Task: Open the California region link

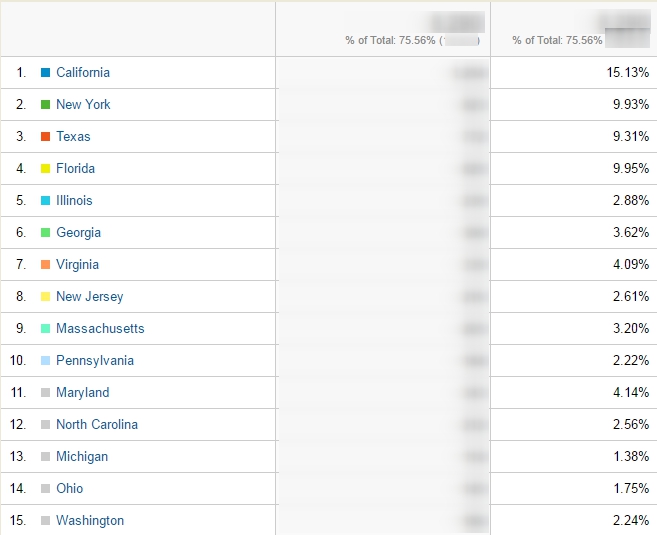Action: (x=83, y=72)
